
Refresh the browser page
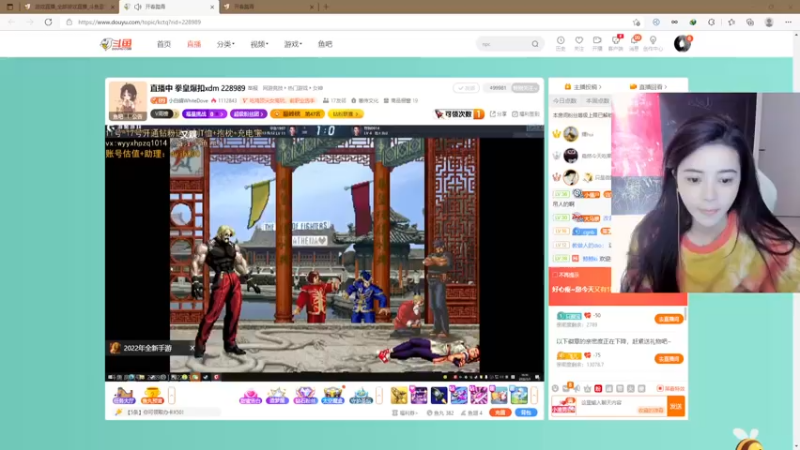tap(48, 22)
